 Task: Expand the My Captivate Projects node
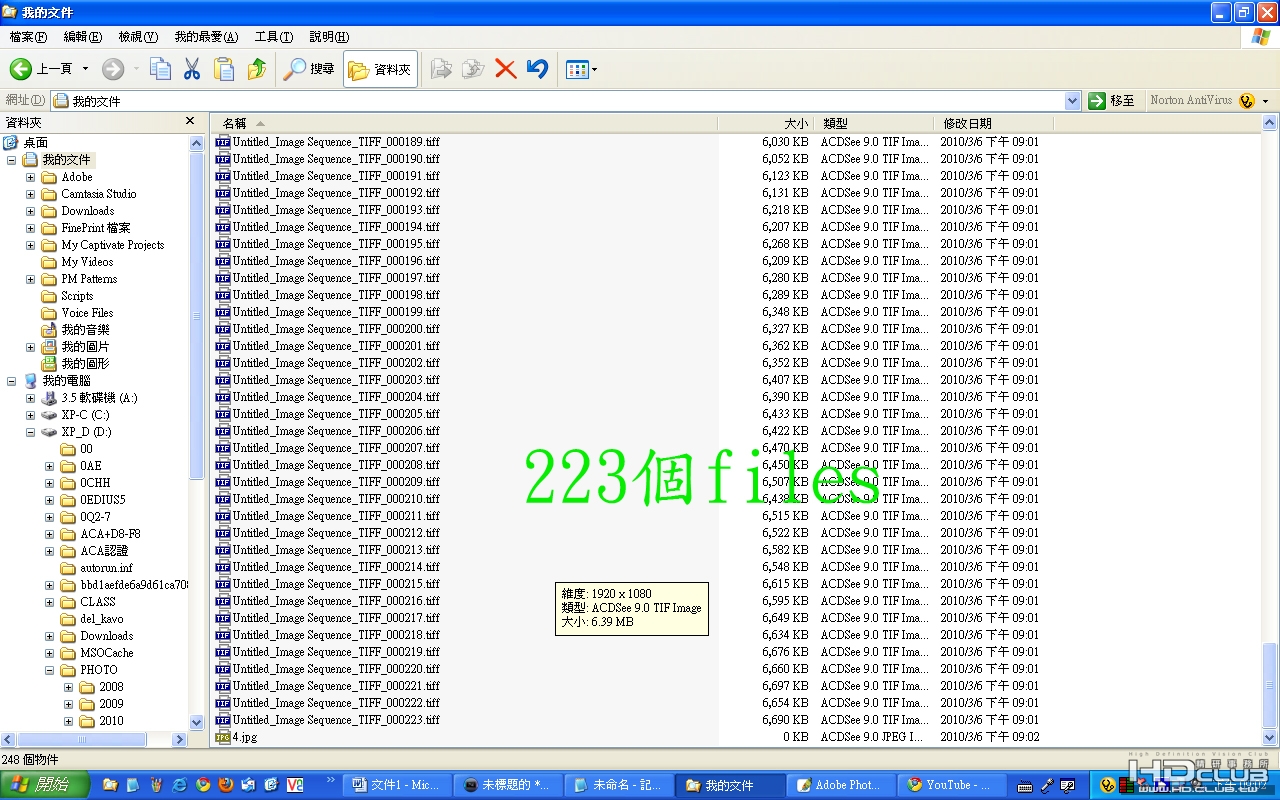(30, 245)
